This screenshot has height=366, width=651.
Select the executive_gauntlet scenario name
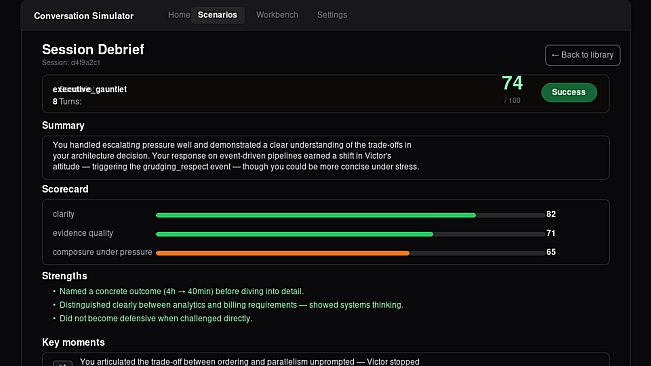(x=90, y=89)
